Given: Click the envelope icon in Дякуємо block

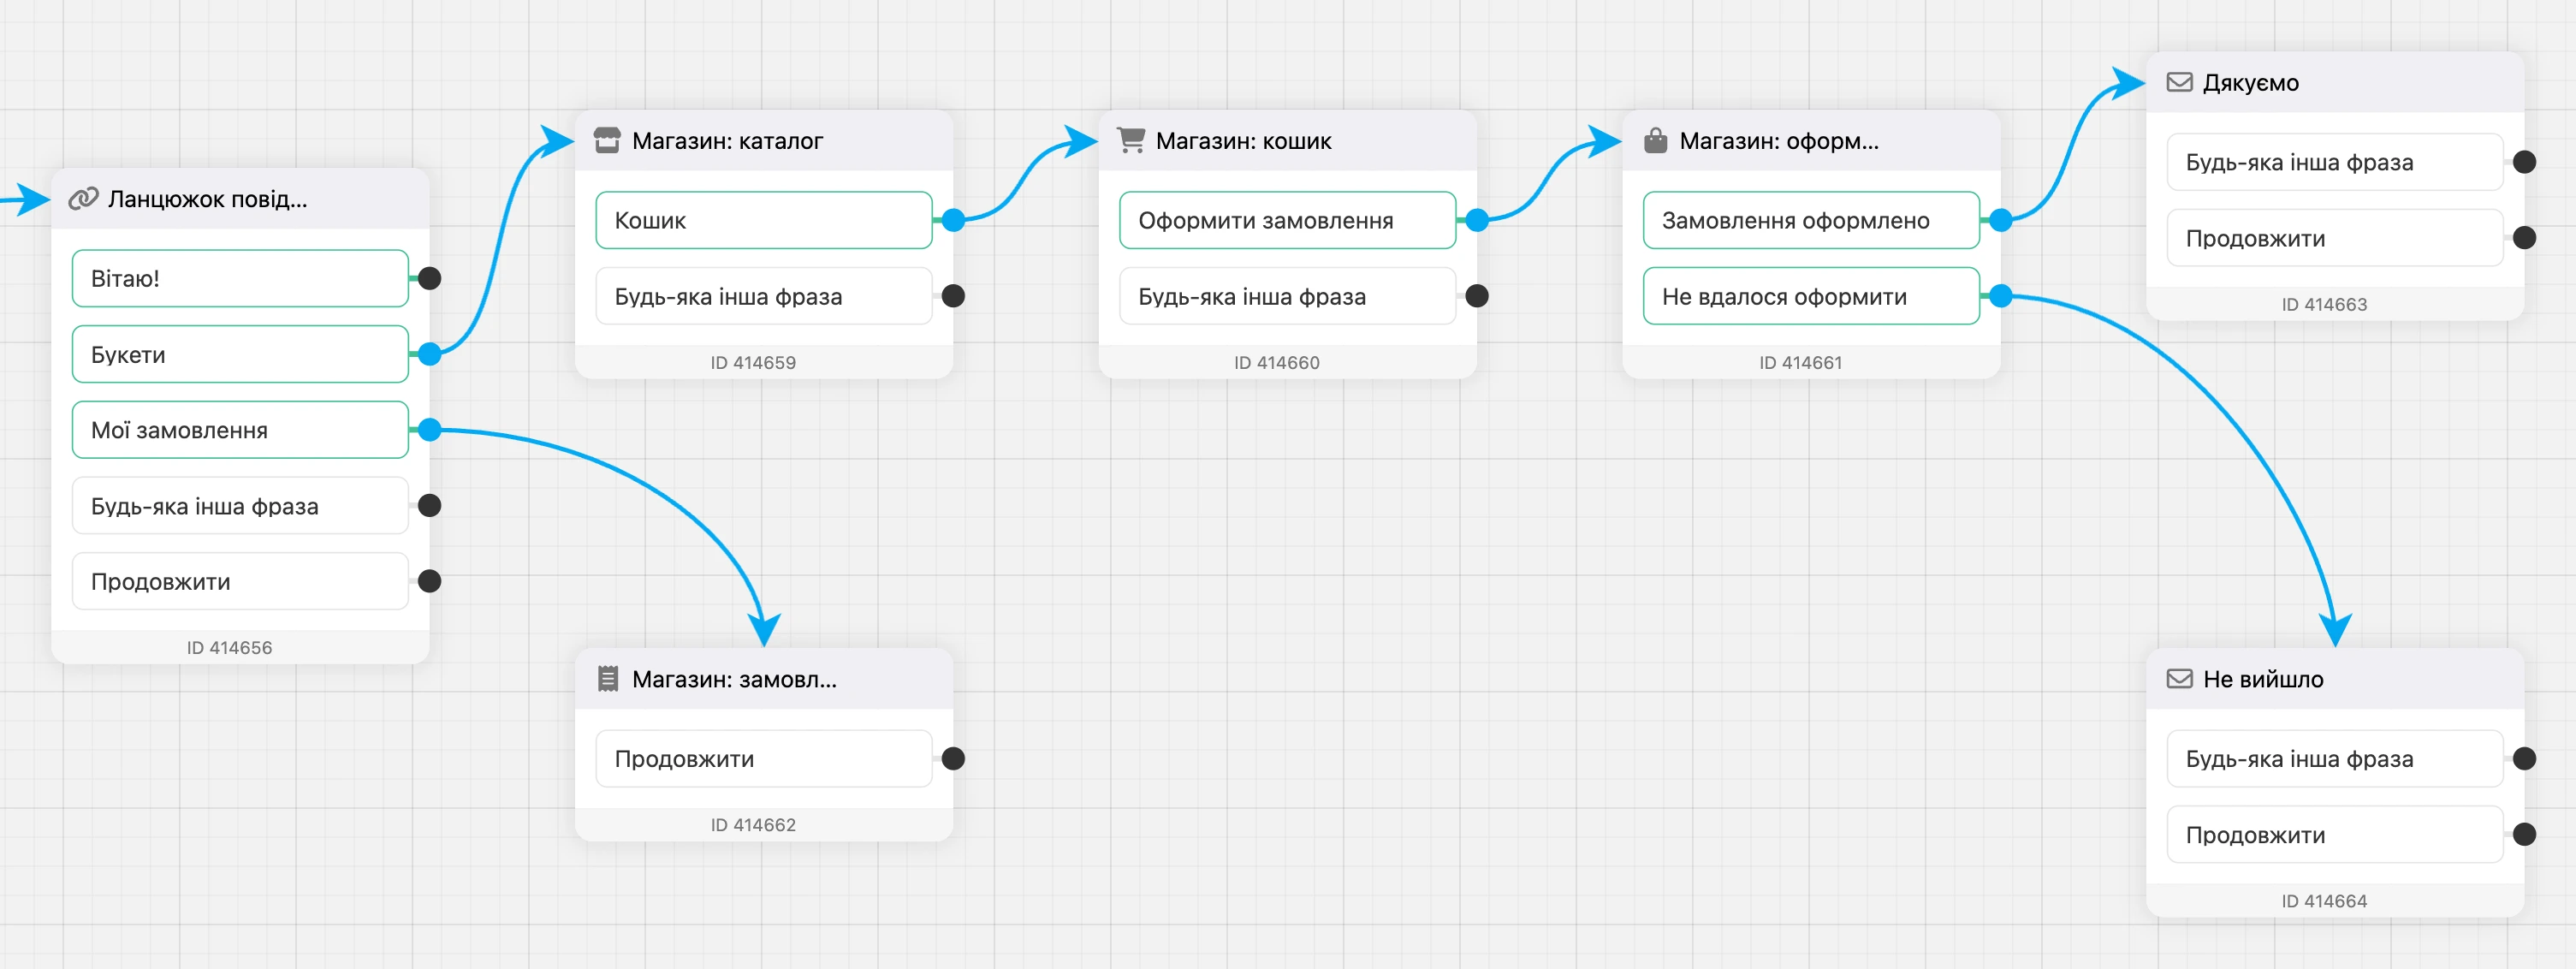Looking at the screenshot, I should [2179, 82].
